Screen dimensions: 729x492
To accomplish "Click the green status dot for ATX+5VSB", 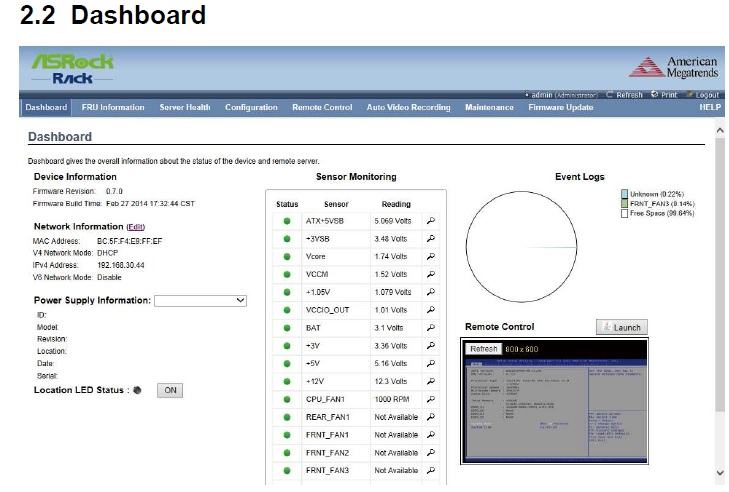I will coord(287,221).
